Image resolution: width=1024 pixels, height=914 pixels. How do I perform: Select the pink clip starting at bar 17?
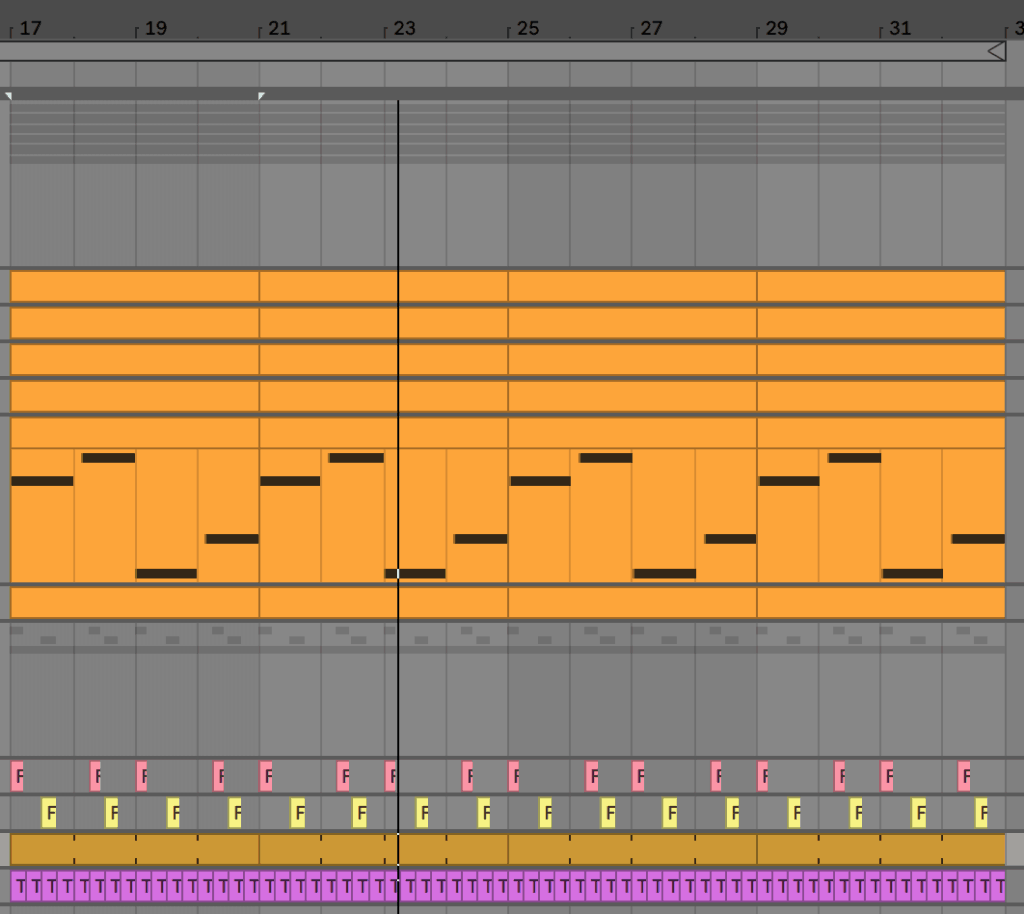tap(17, 776)
